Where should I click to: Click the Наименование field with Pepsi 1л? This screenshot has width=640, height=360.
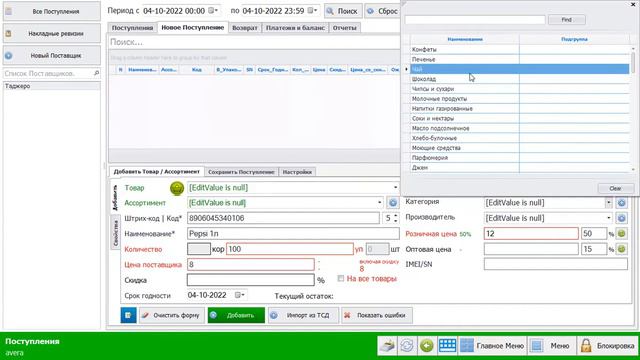click(x=293, y=233)
